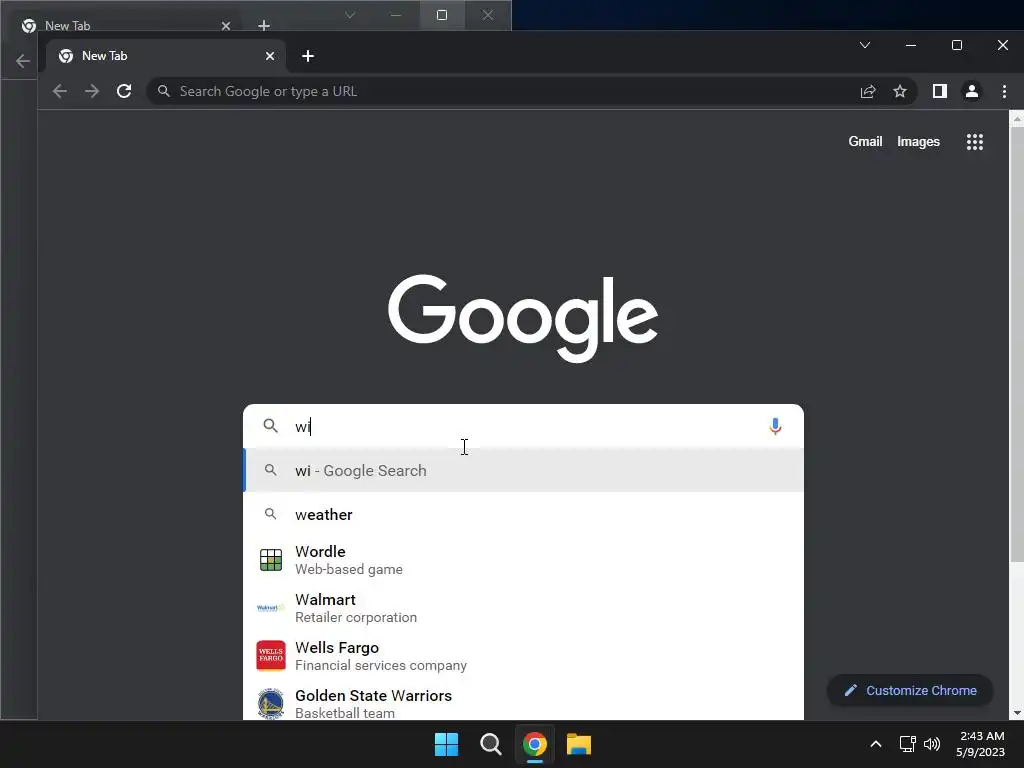Show hidden system tray icons

(876, 744)
